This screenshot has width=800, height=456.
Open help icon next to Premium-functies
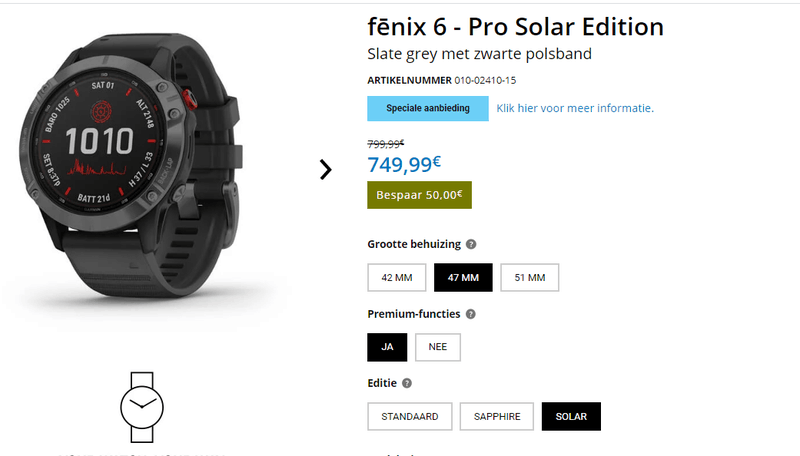coord(470,314)
